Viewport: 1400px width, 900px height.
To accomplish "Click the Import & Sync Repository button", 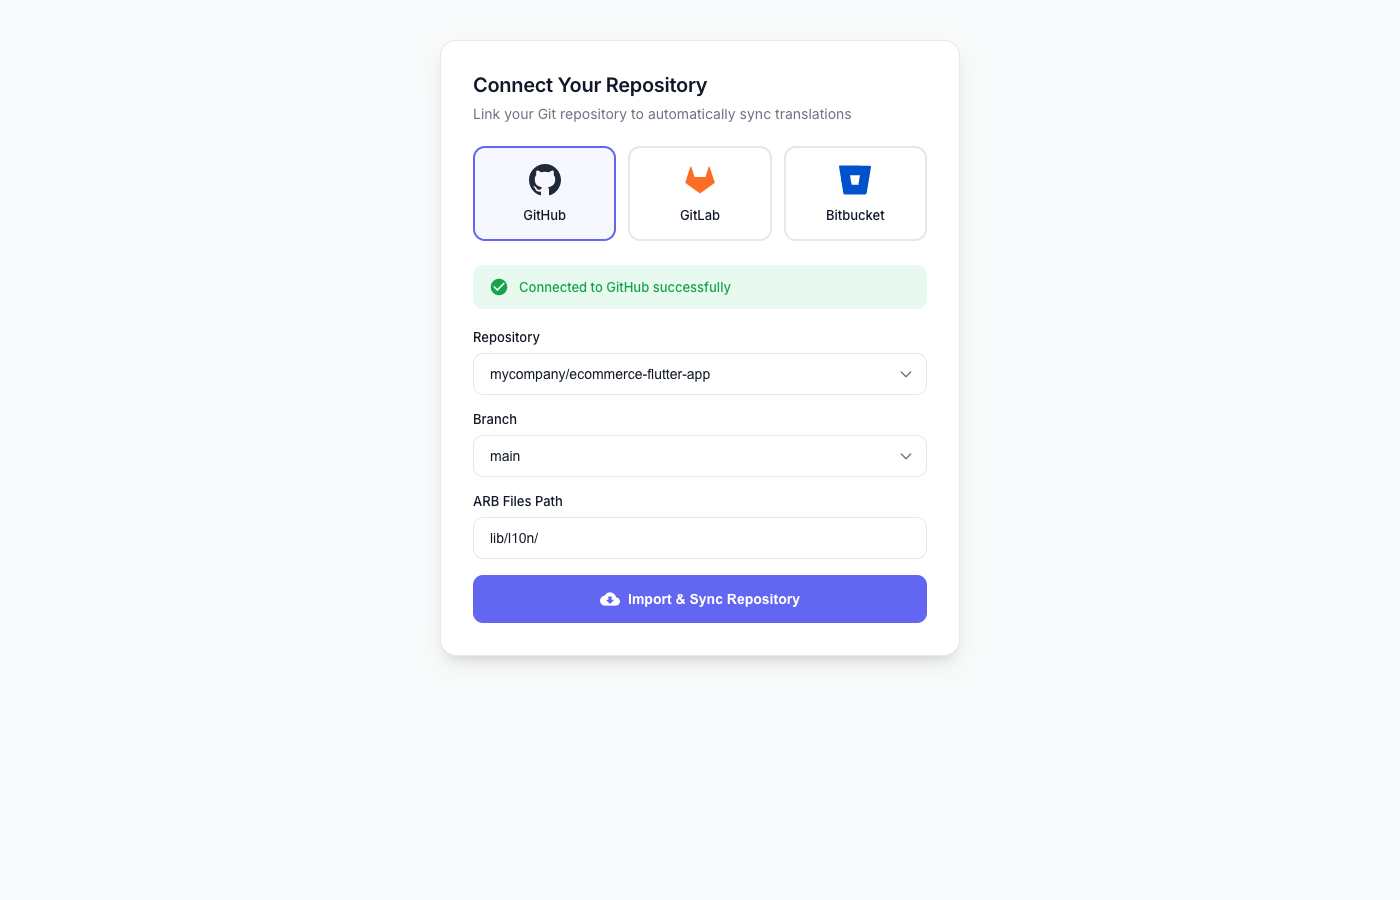I will click(x=699, y=599).
